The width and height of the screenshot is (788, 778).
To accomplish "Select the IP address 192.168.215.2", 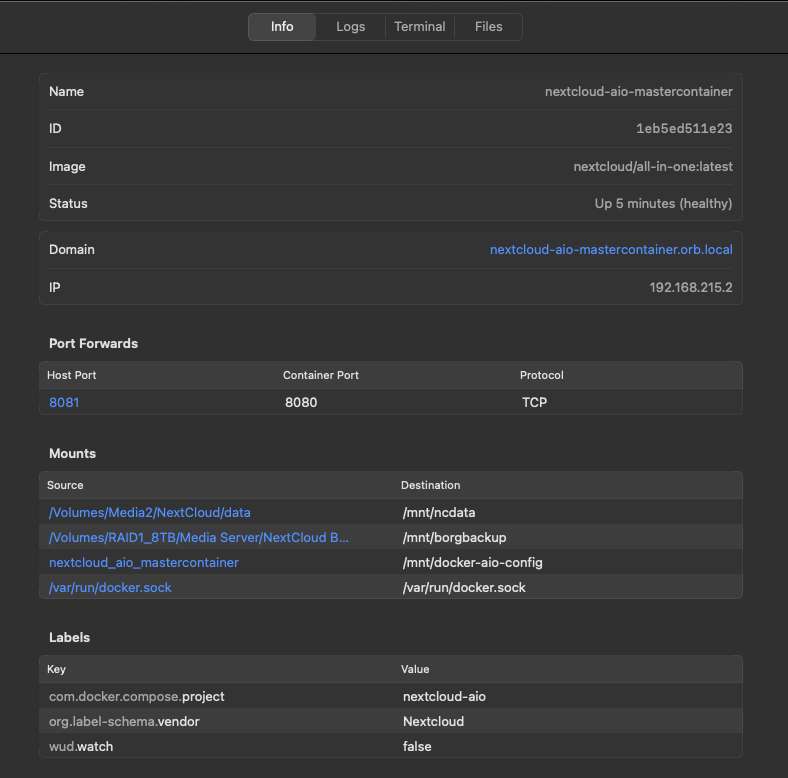I will (690, 287).
